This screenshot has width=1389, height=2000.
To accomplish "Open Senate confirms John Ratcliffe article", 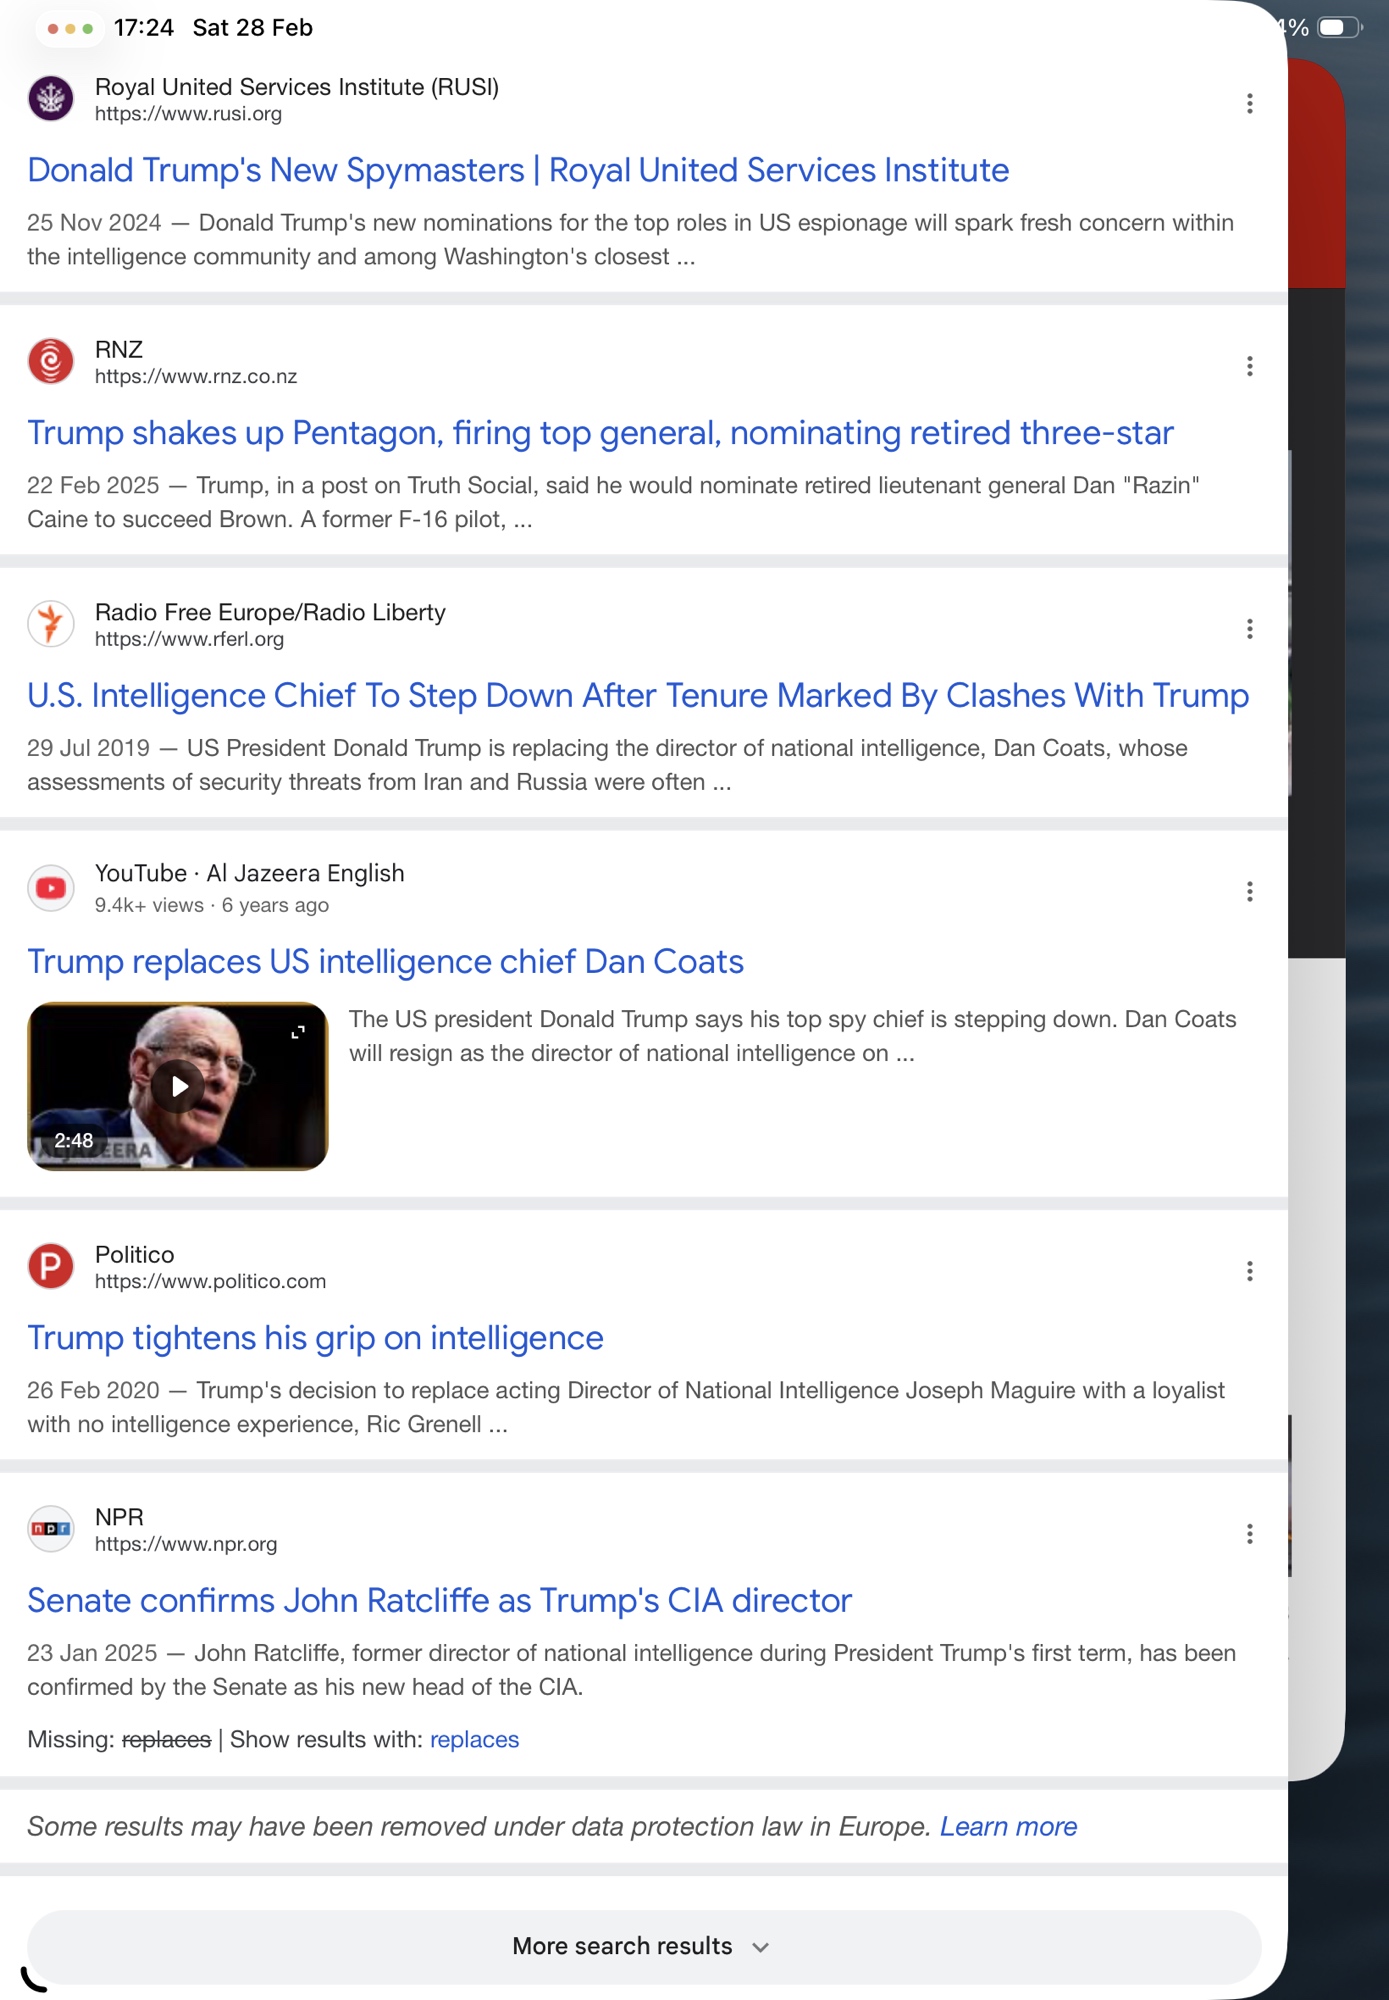I will click(x=439, y=1600).
